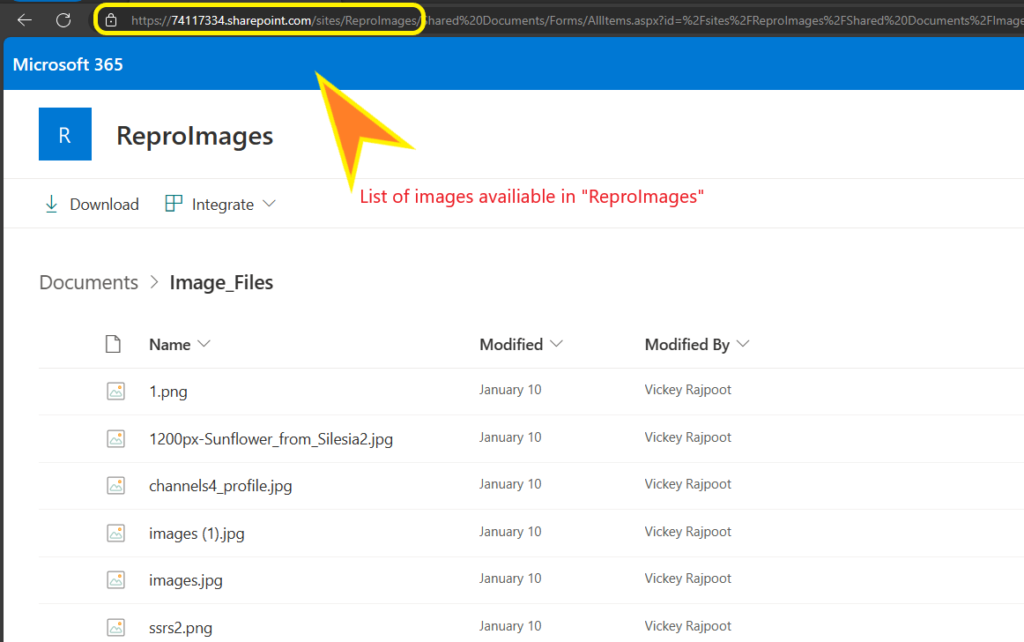The width and height of the screenshot is (1024, 642).
Task: Click January 10 date for 1.png
Action: click(510, 390)
